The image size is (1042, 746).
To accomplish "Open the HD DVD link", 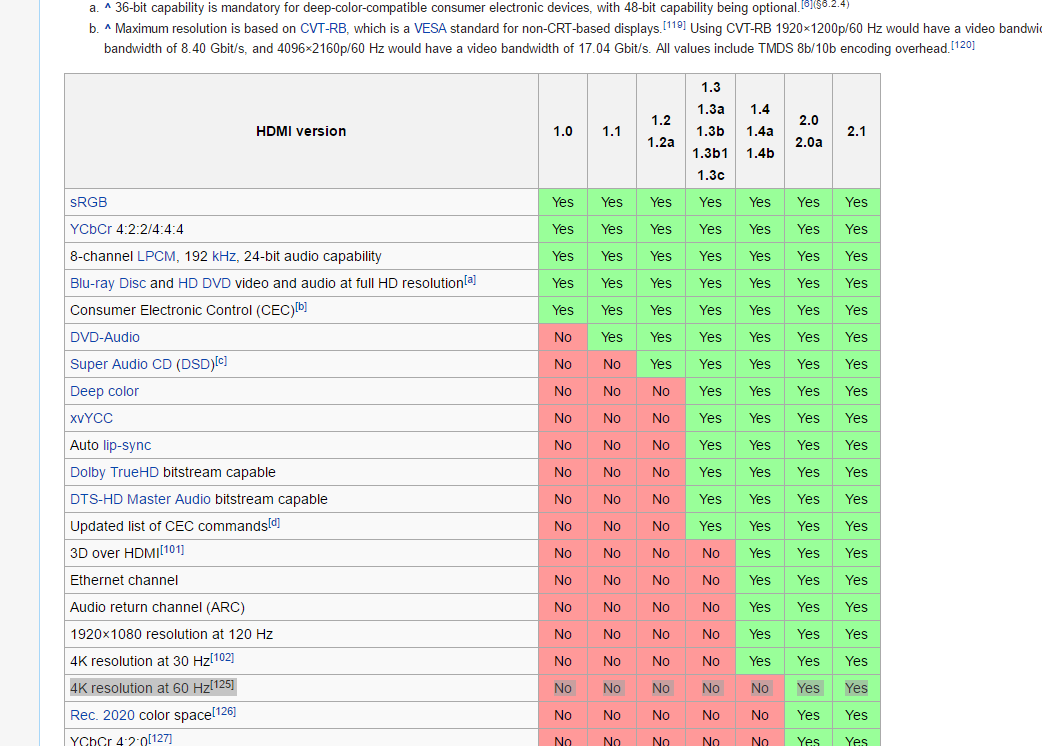I will click(204, 283).
